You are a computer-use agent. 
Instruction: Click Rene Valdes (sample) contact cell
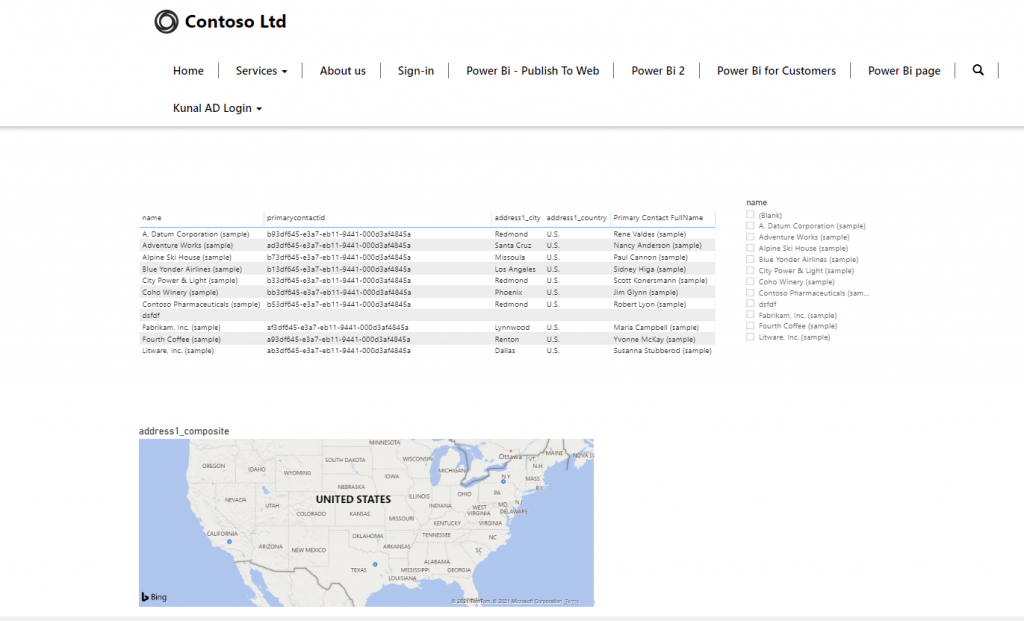pos(649,234)
